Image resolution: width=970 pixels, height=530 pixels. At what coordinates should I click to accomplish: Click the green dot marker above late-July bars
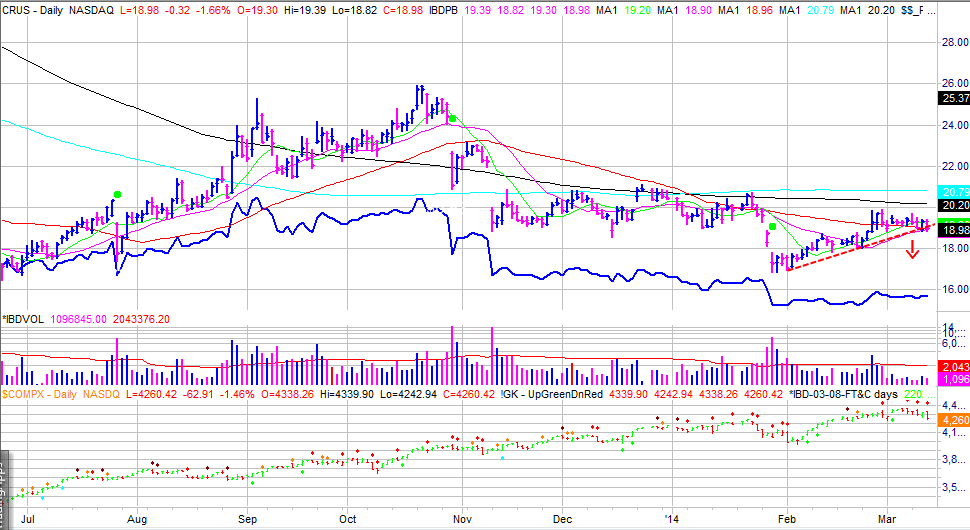pyautogui.click(x=118, y=195)
